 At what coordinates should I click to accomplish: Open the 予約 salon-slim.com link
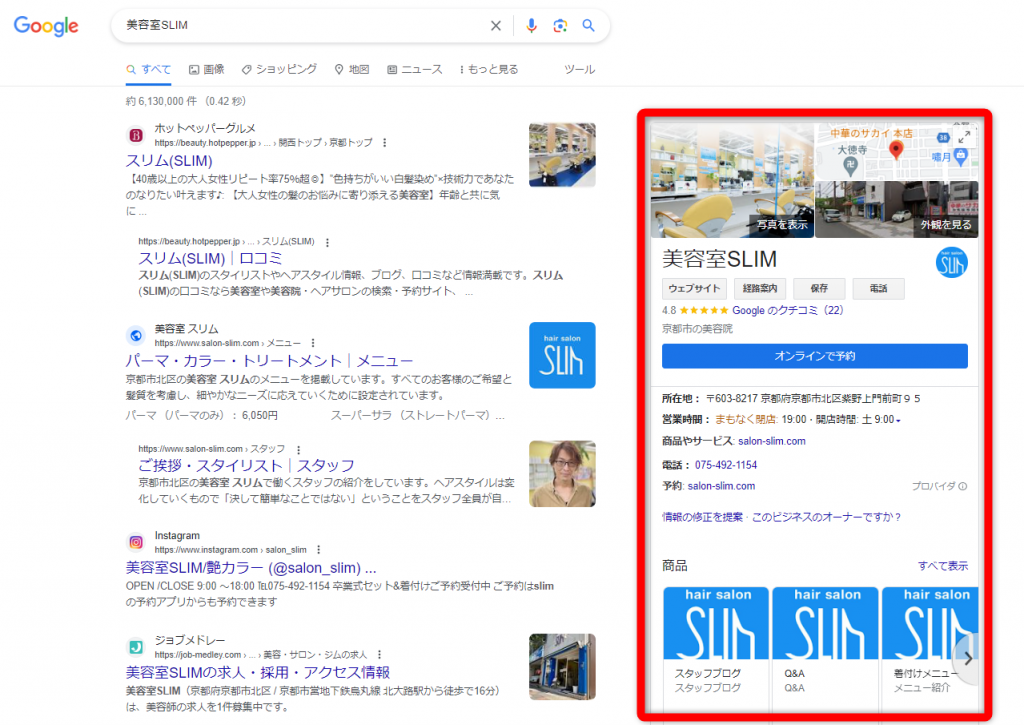[x=721, y=486]
